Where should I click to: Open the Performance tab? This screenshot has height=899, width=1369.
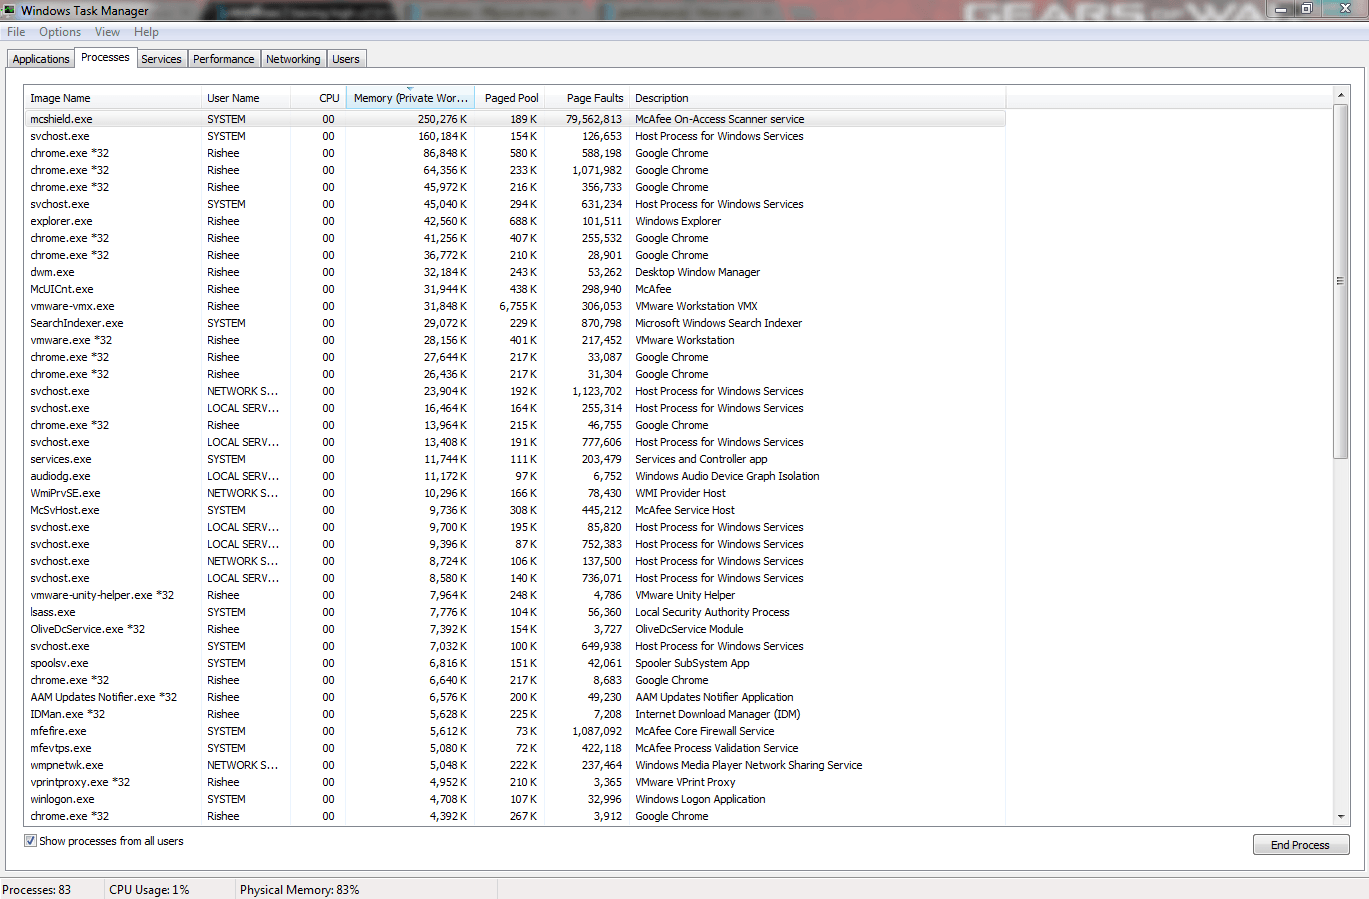224,59
